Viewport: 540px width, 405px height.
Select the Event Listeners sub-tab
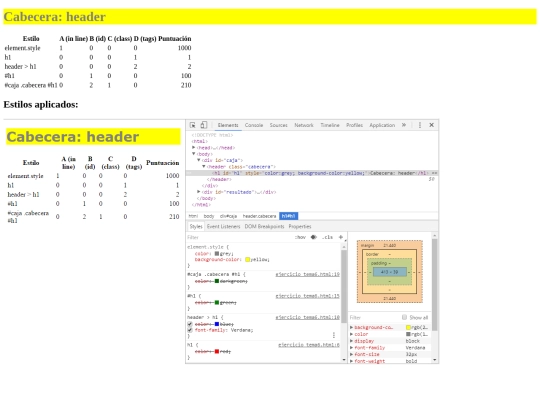click(x=223, y=226)
